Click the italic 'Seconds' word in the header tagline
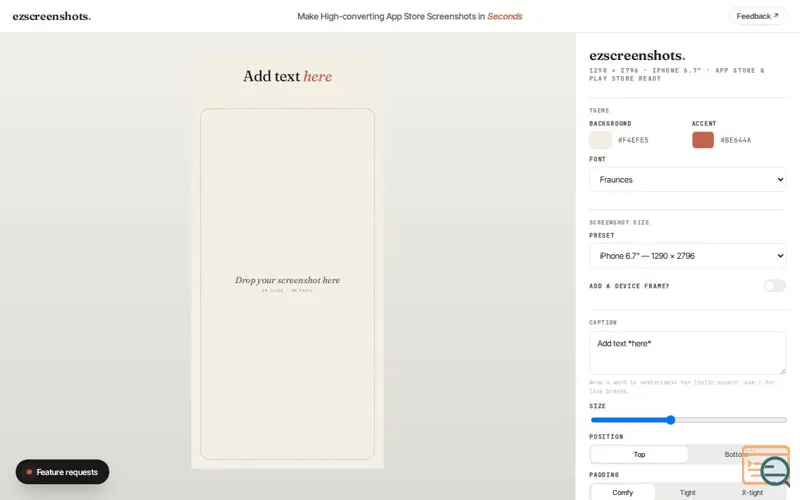 505,16
